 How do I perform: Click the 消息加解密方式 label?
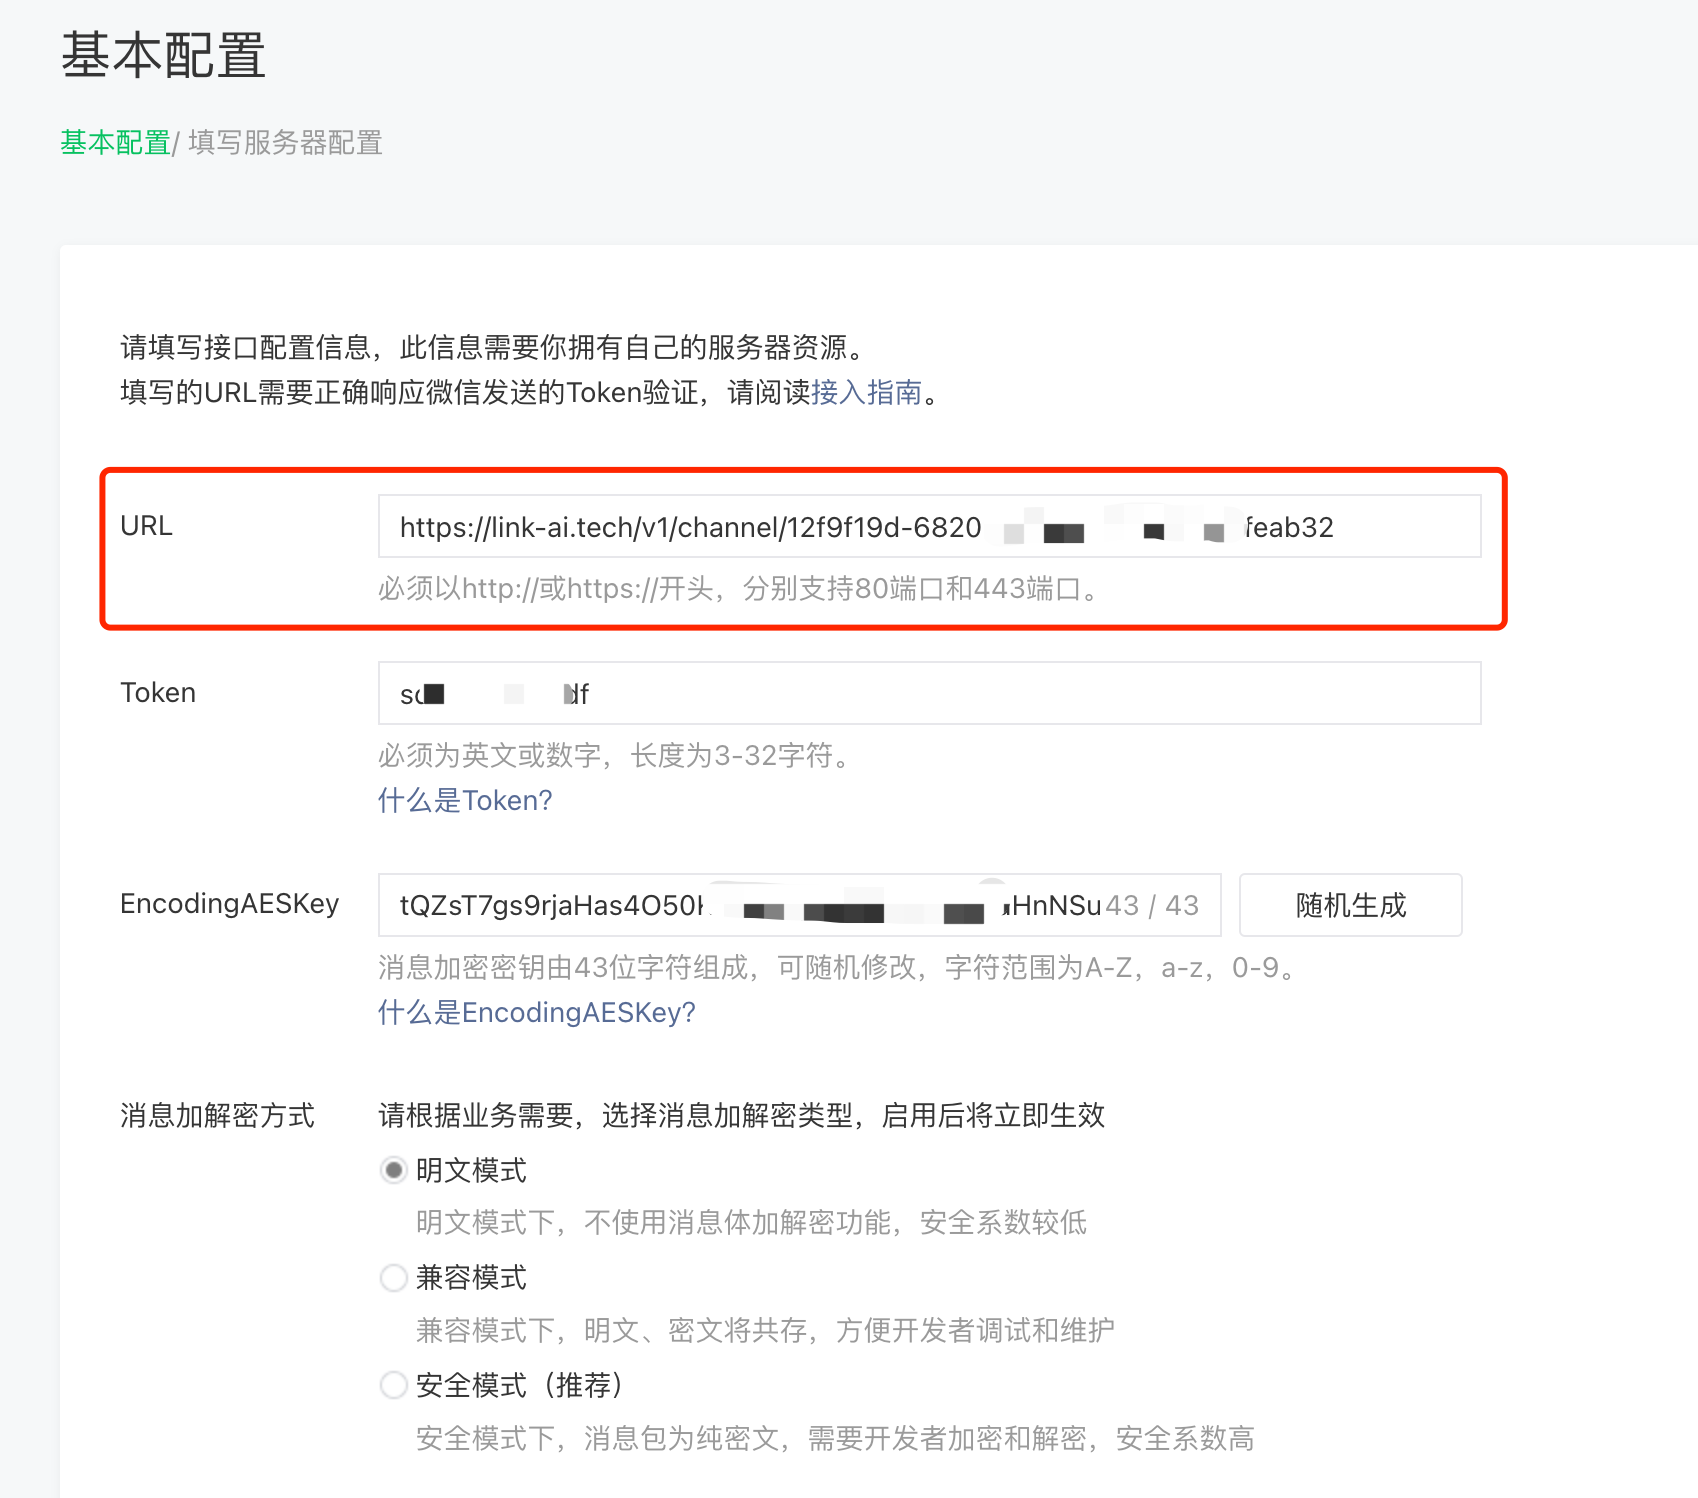point(217,1115)
